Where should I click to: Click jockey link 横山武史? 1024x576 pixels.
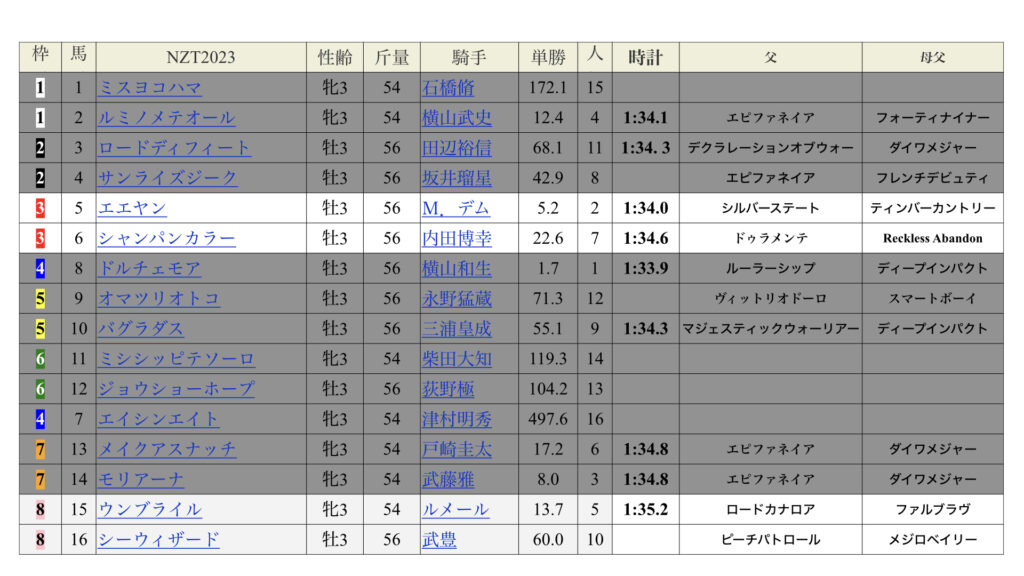(x=457, y=118)
